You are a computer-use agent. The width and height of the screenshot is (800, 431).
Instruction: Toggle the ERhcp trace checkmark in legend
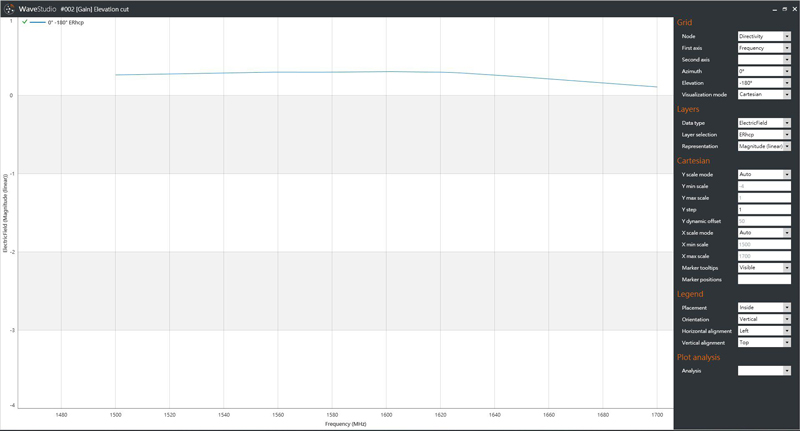coord(25,21)
